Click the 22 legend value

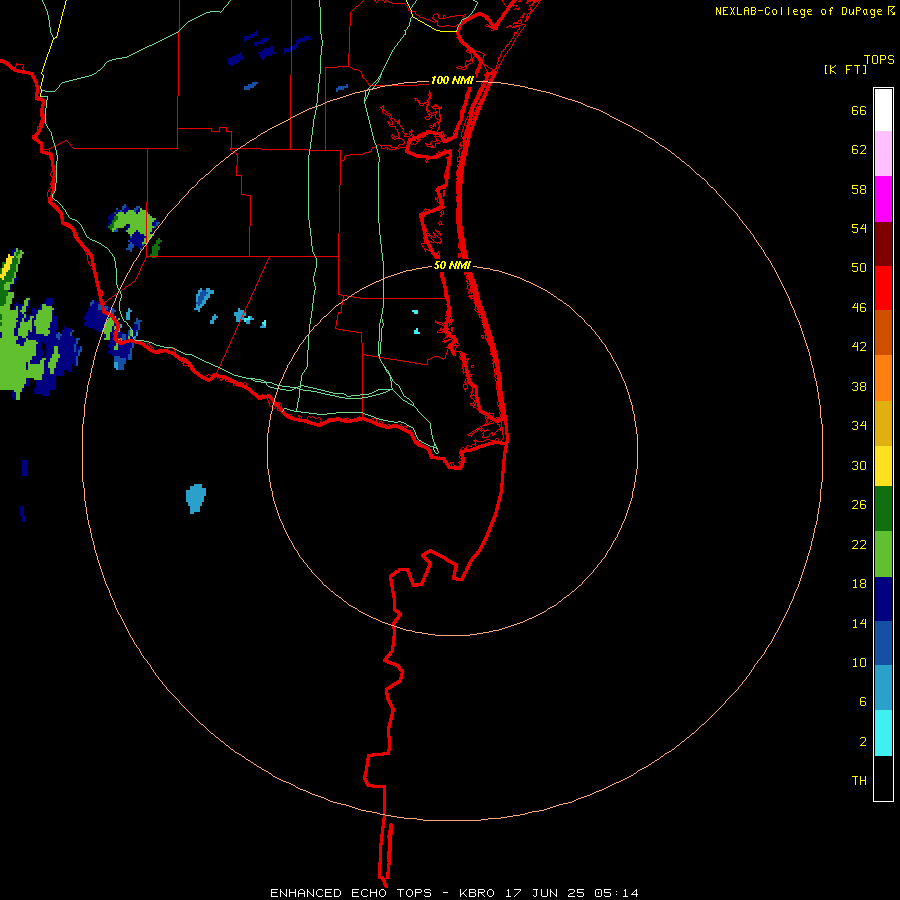point(859,544)
